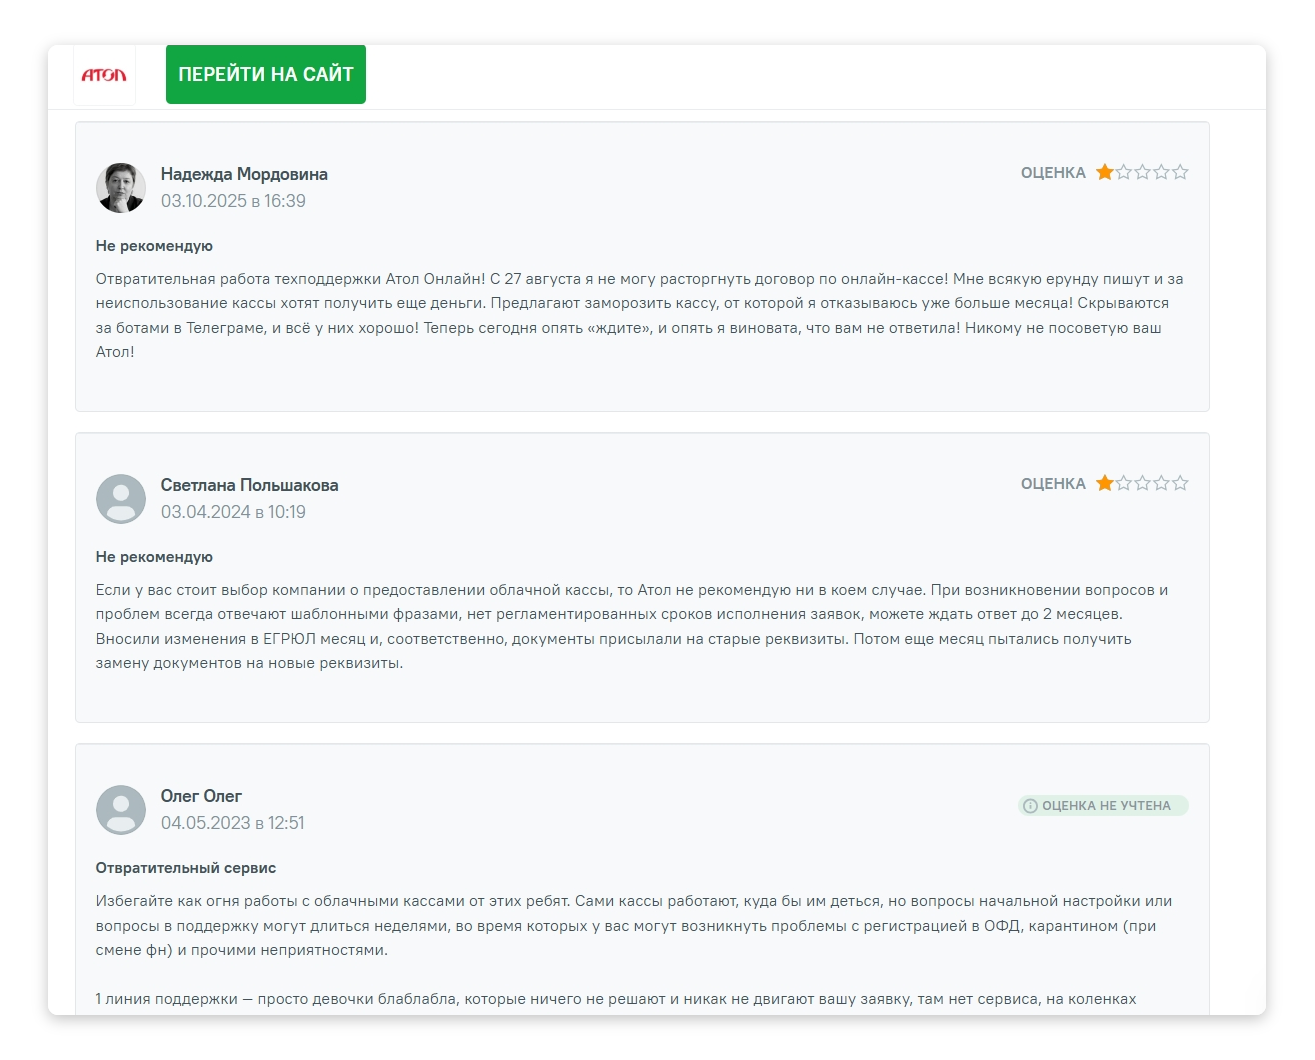Click the ОЦЕНКА НЕ УЧТЕНА badge
Viewport: 1315px width, 1060px height.
pyautogui.click(x=1101, y=805)
